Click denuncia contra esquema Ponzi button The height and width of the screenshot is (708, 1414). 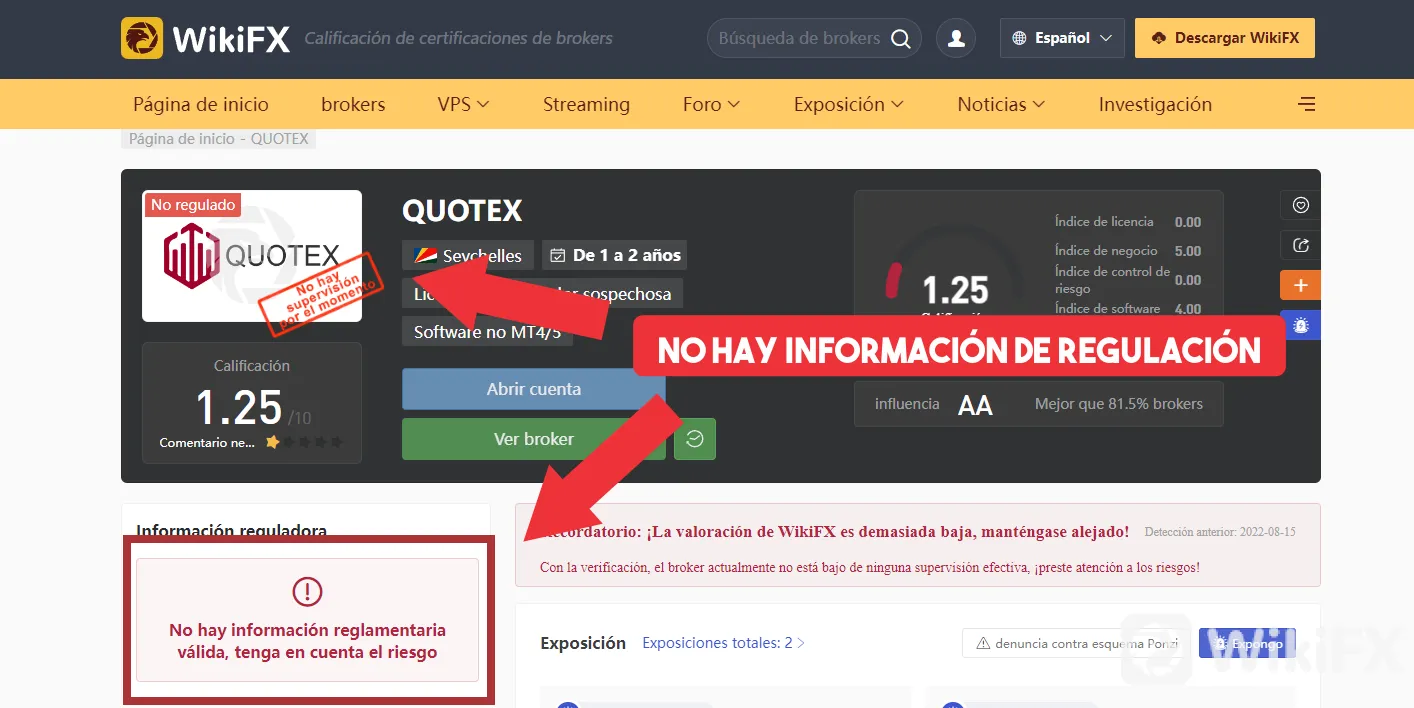pos(1076,643)
